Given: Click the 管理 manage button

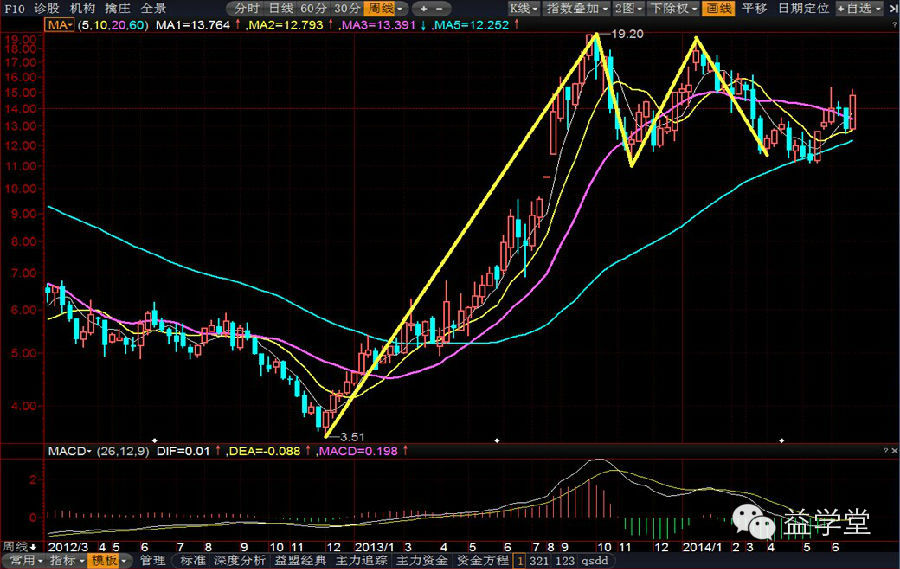Looking at the screenshot, I should pyautogui.click(x=153, y=560).
